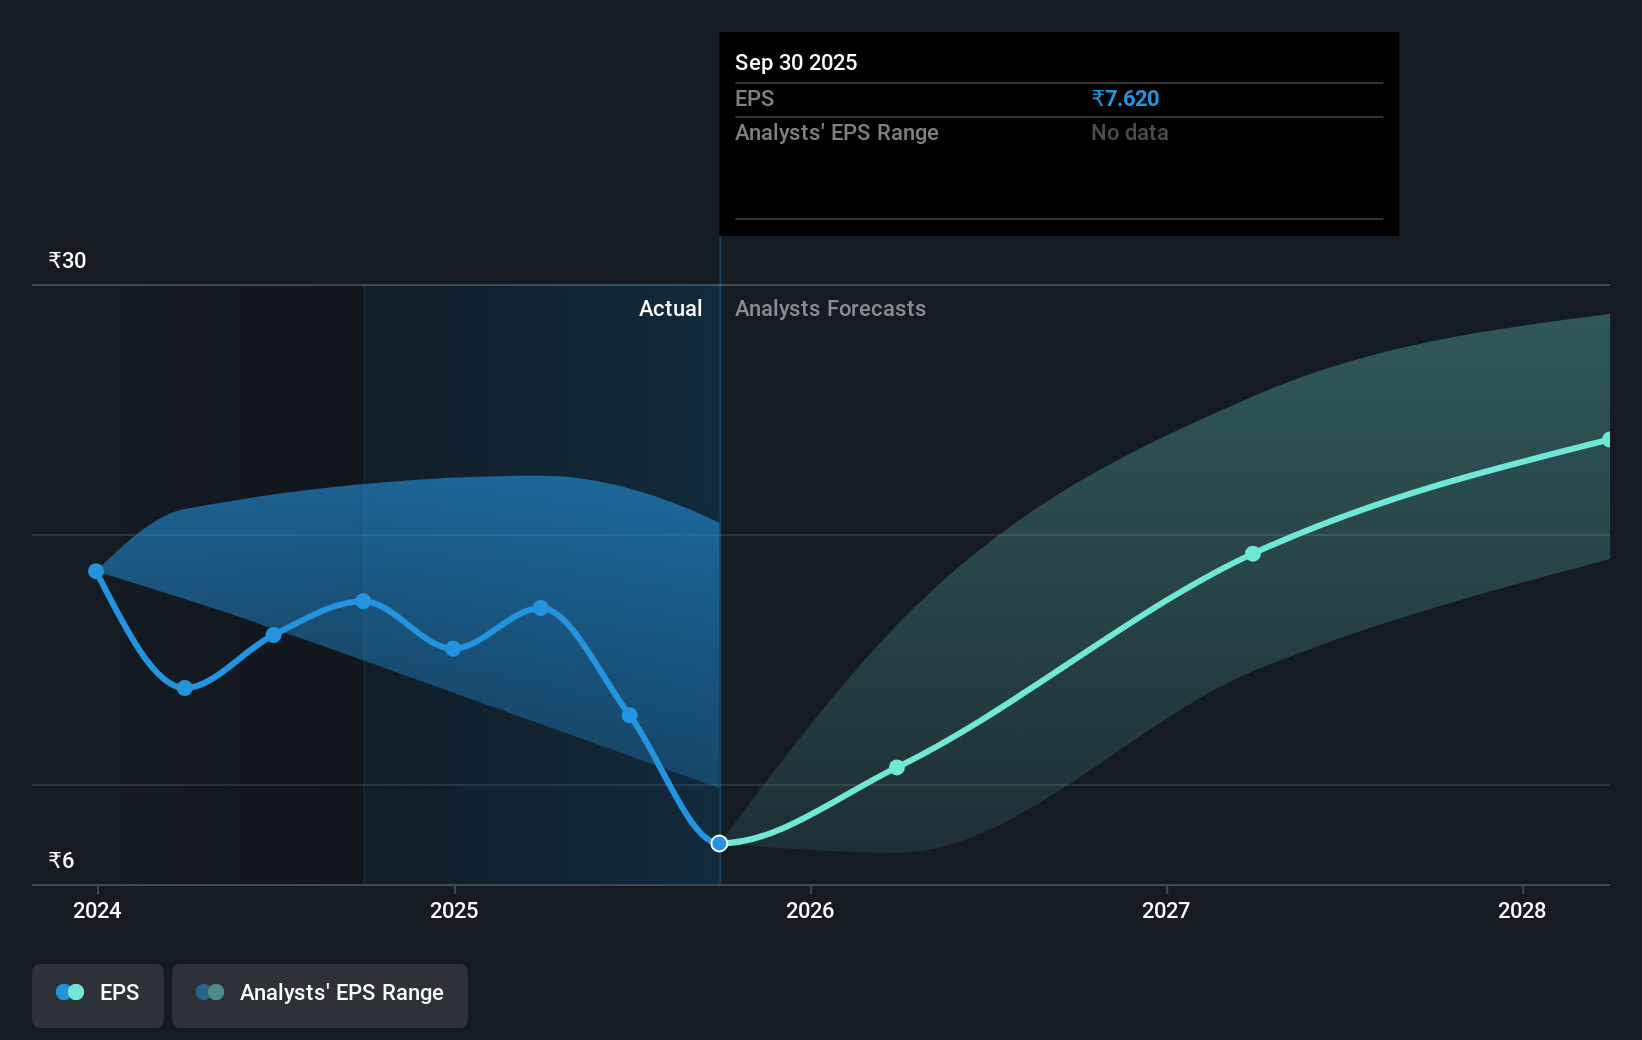
Task: Switch to the Actual section label
Action: click(x=670, y=308)
